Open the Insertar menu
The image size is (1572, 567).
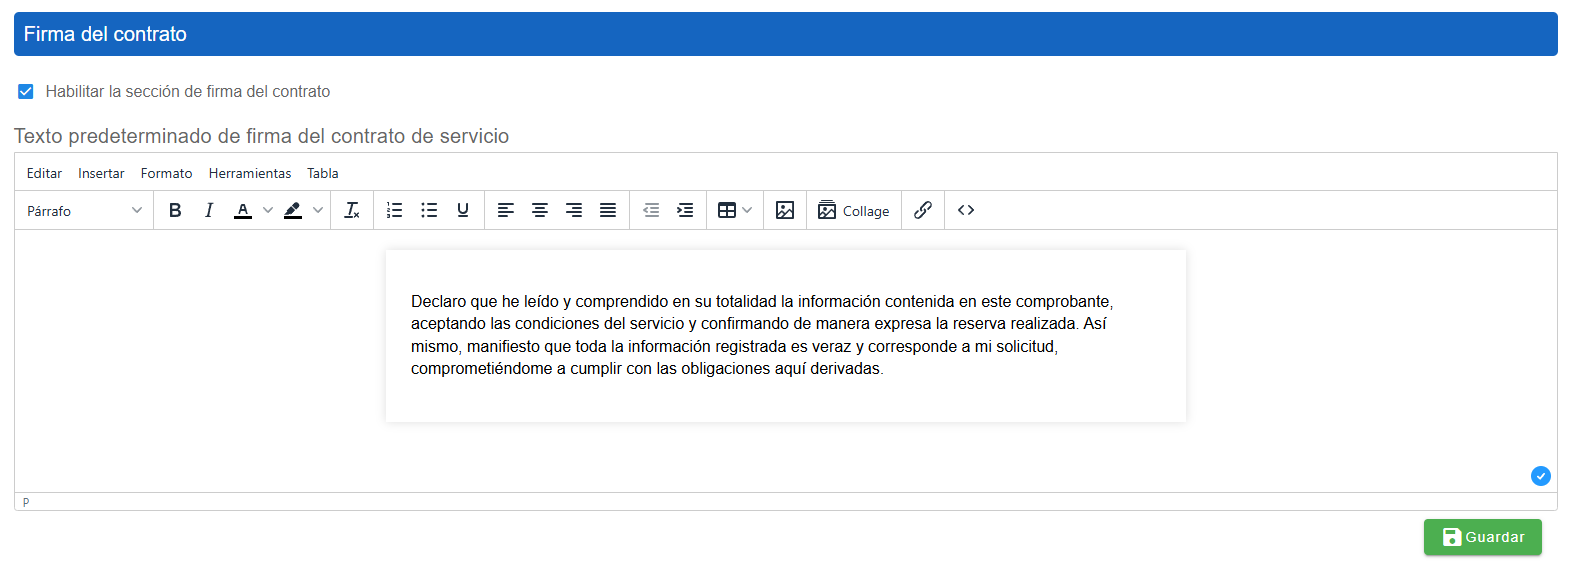point(101,173)
